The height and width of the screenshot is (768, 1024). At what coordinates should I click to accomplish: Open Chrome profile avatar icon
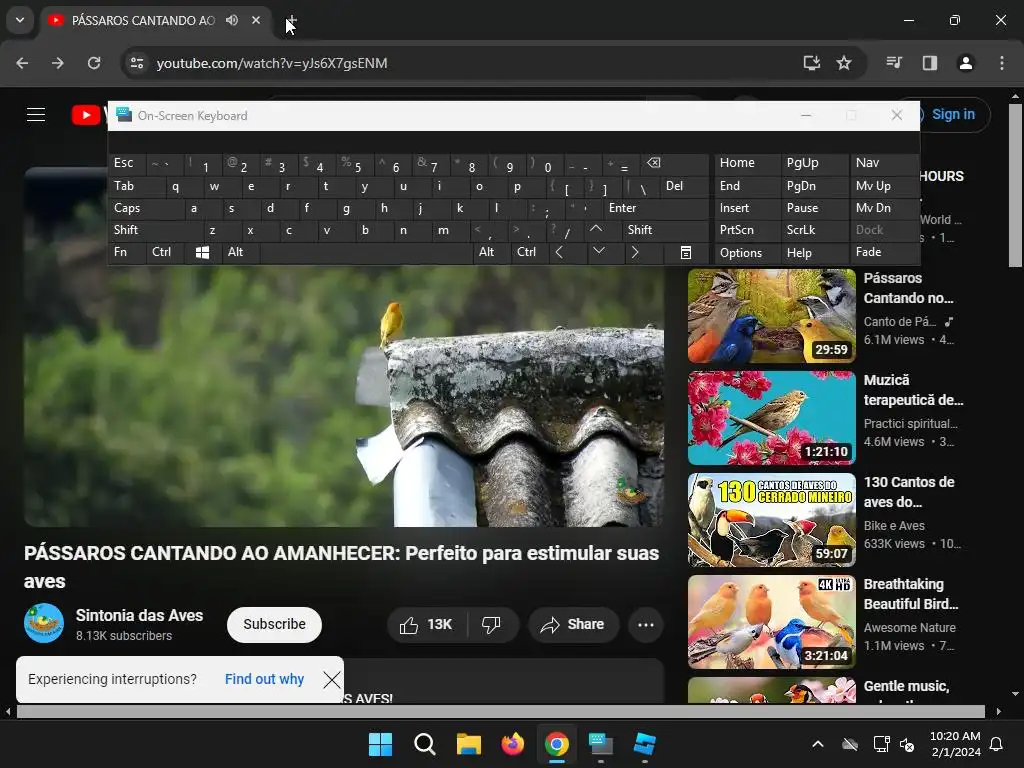tap(966, 63)
